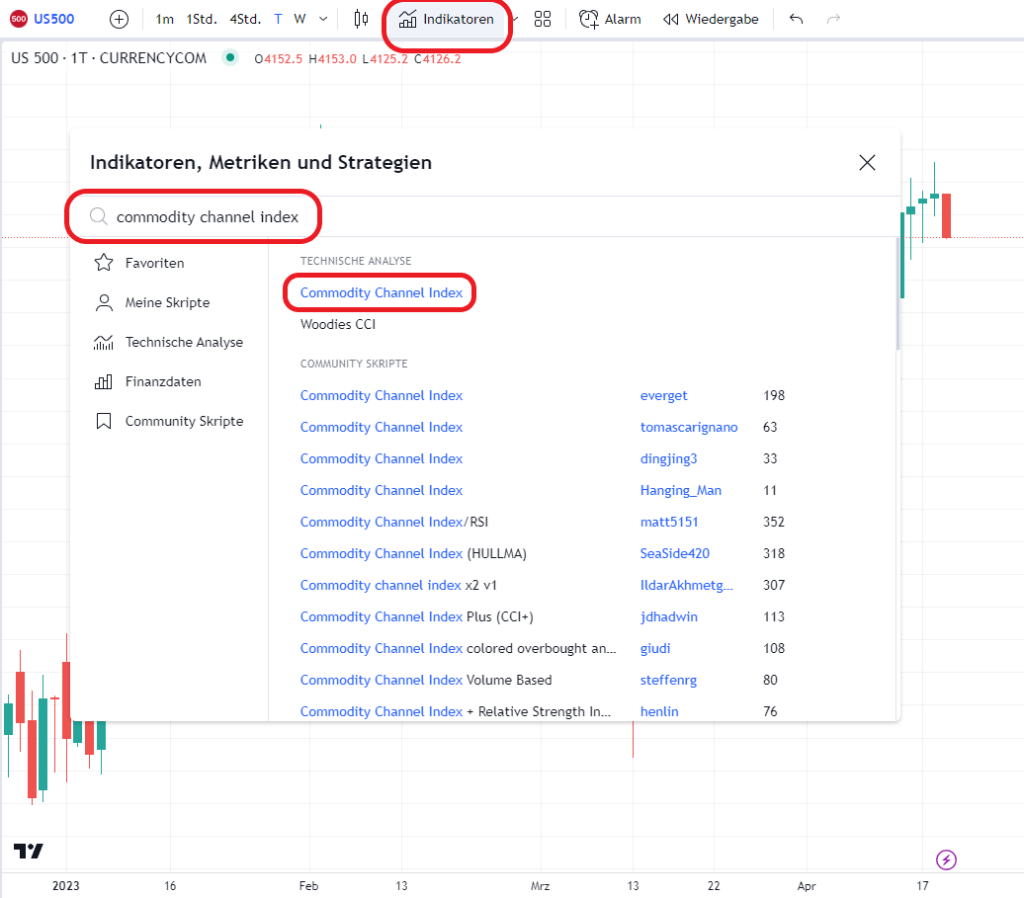
Task: Open the candlestick chart type selector
Action: (x=361, y=19)
